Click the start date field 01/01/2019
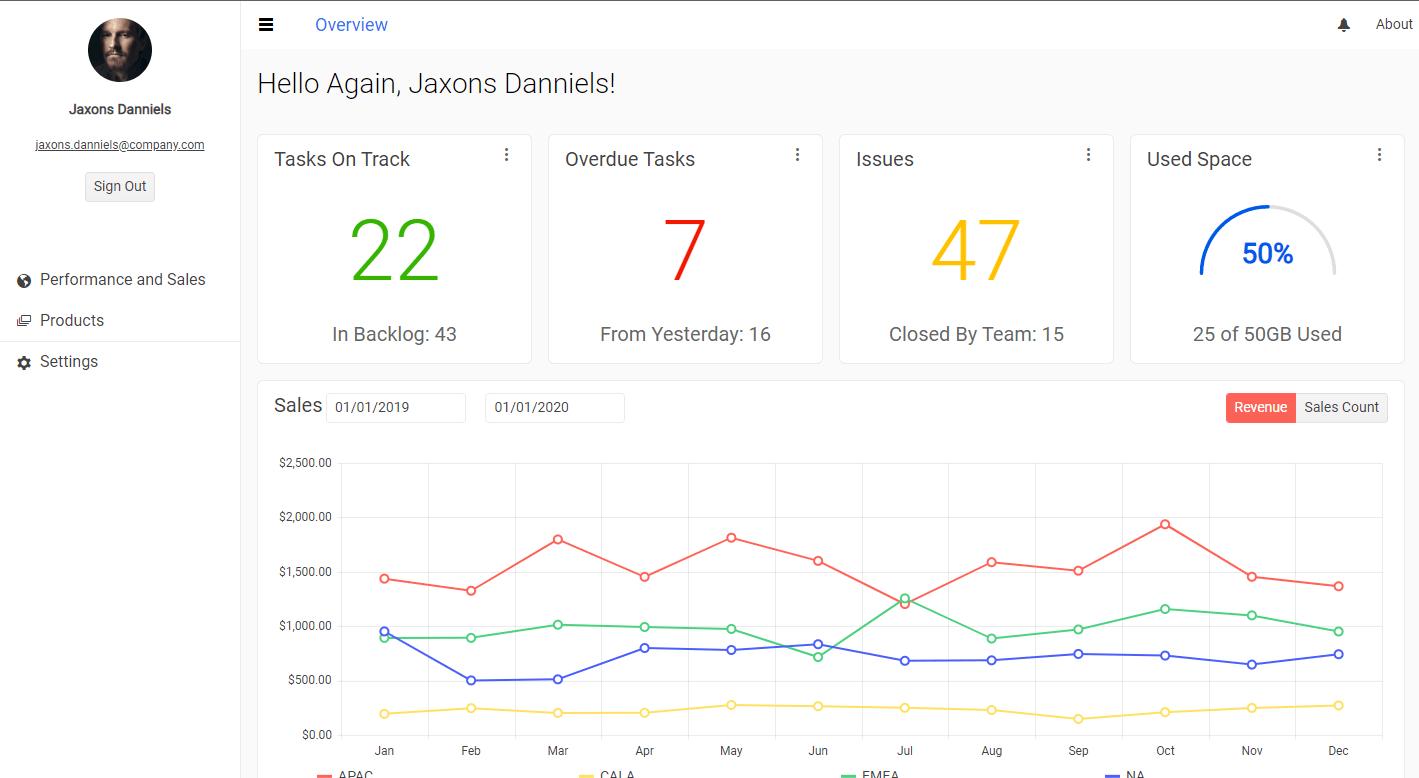 395,408
